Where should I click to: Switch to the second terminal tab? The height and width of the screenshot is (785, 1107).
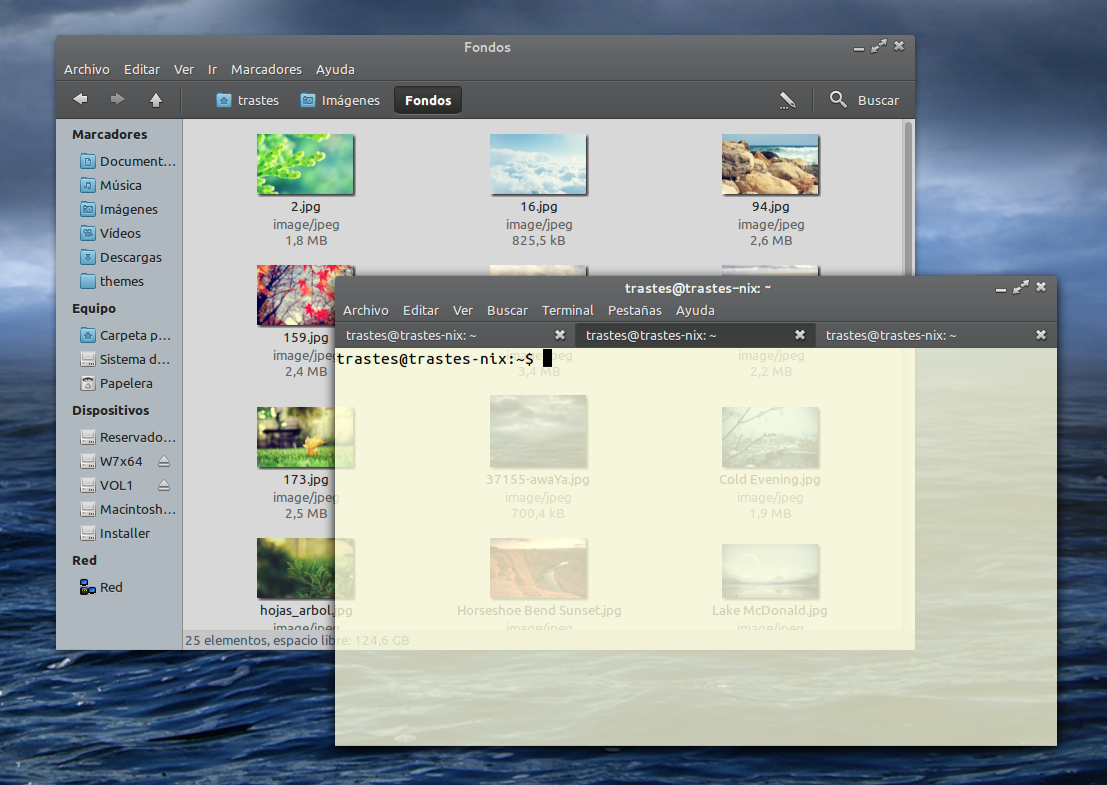click(x=695, y=335)
